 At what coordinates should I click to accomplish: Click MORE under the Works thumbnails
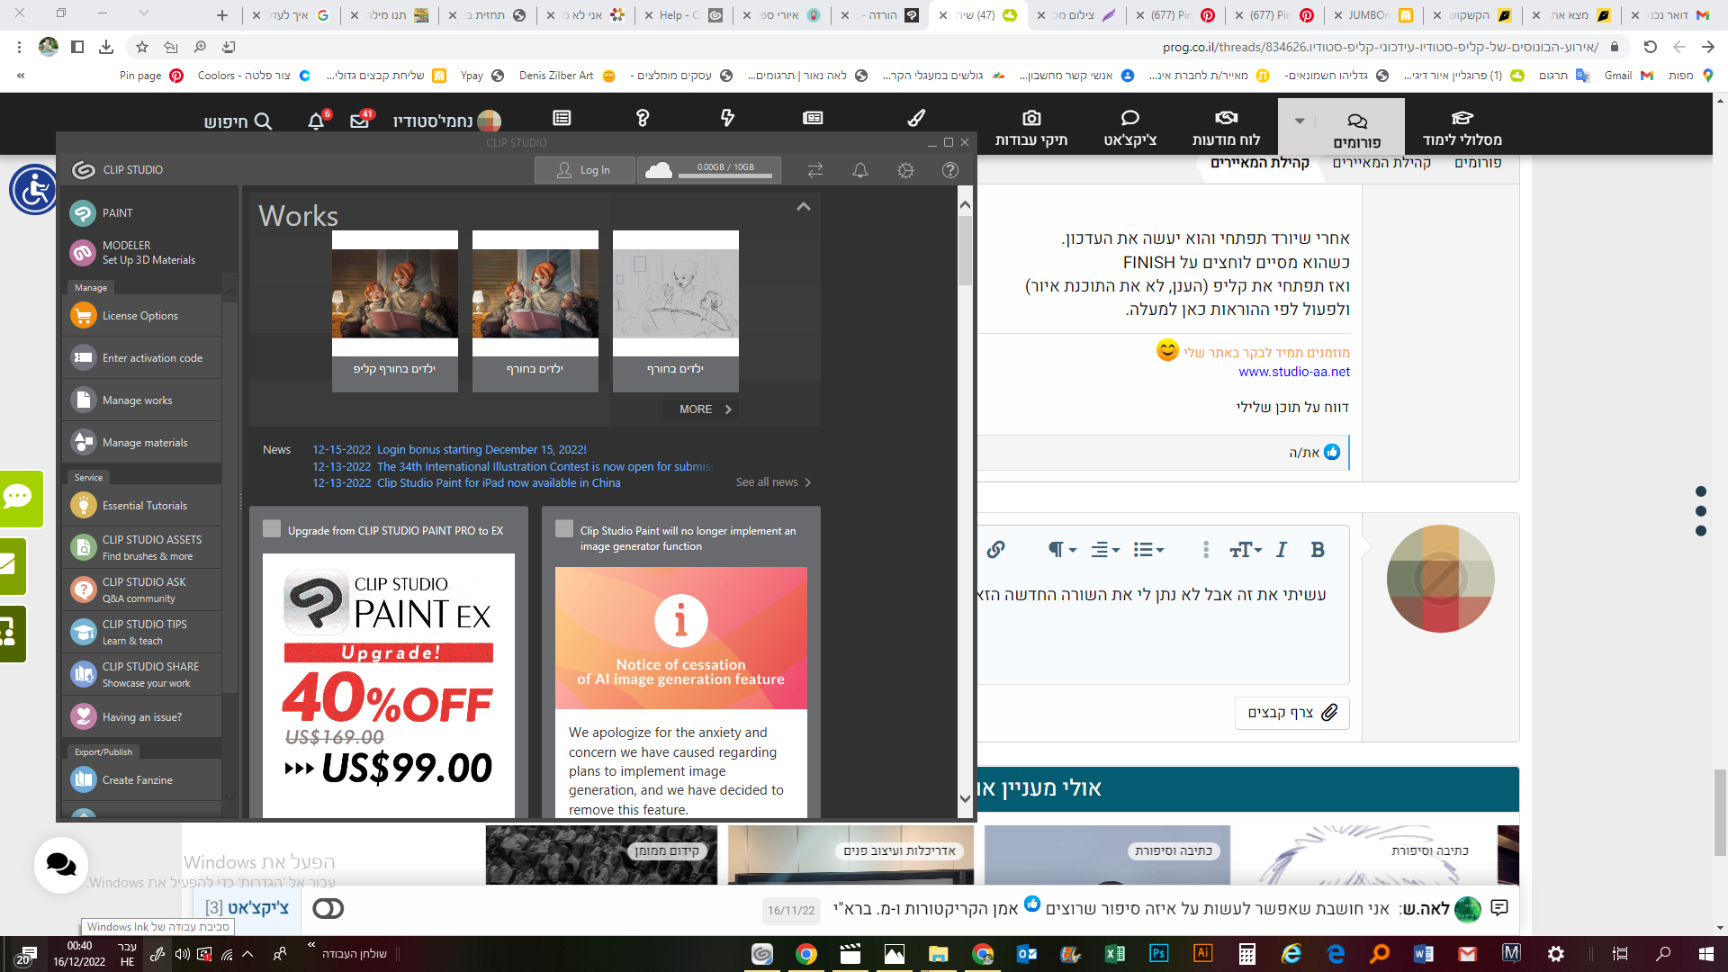[x=705, y=409]
